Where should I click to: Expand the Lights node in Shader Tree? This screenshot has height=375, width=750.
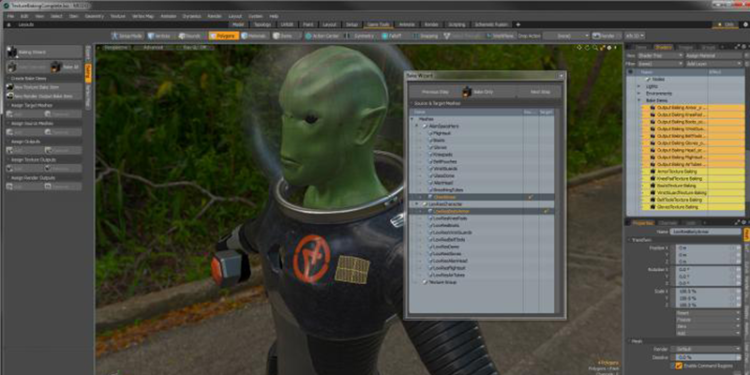coord(639,87)
